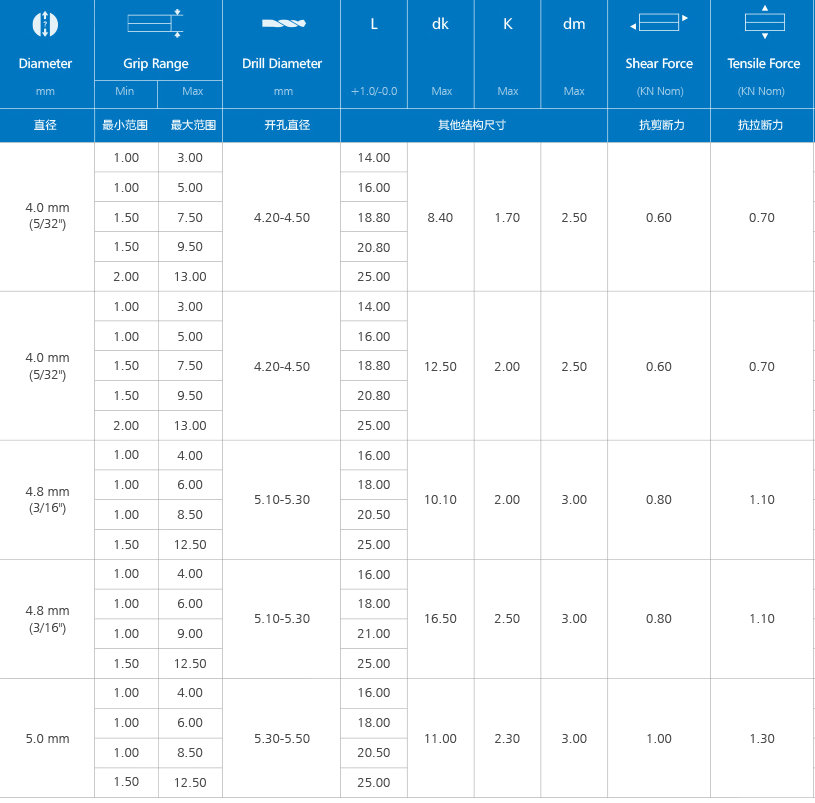Viewport: 815px width, 803px height.
Task: Select the Drill Diameter column header label
Action: [282, 64]
